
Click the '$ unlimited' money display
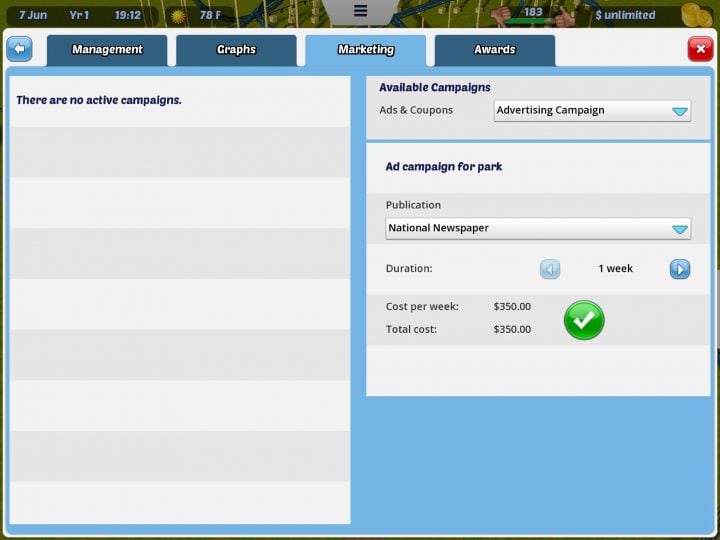(625, 15)
